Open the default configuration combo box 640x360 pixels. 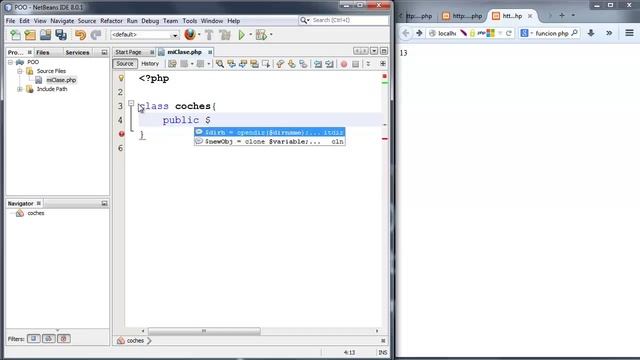coord(145,35)
